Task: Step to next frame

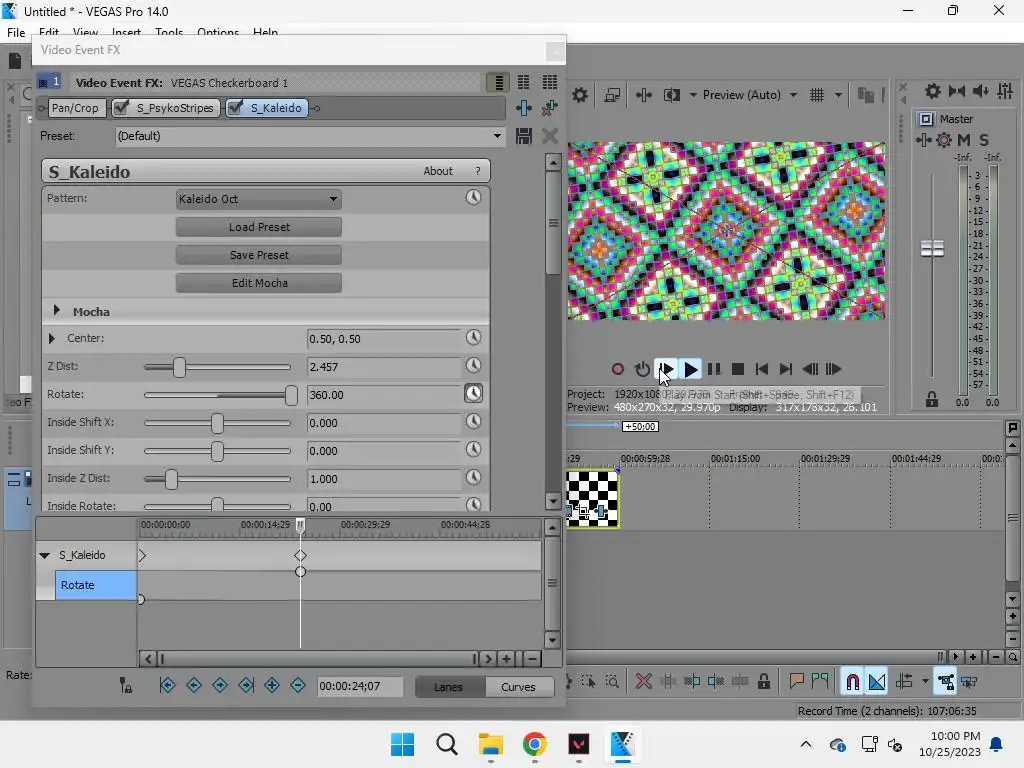Action: pyautogui.click(x=833, y=370)
